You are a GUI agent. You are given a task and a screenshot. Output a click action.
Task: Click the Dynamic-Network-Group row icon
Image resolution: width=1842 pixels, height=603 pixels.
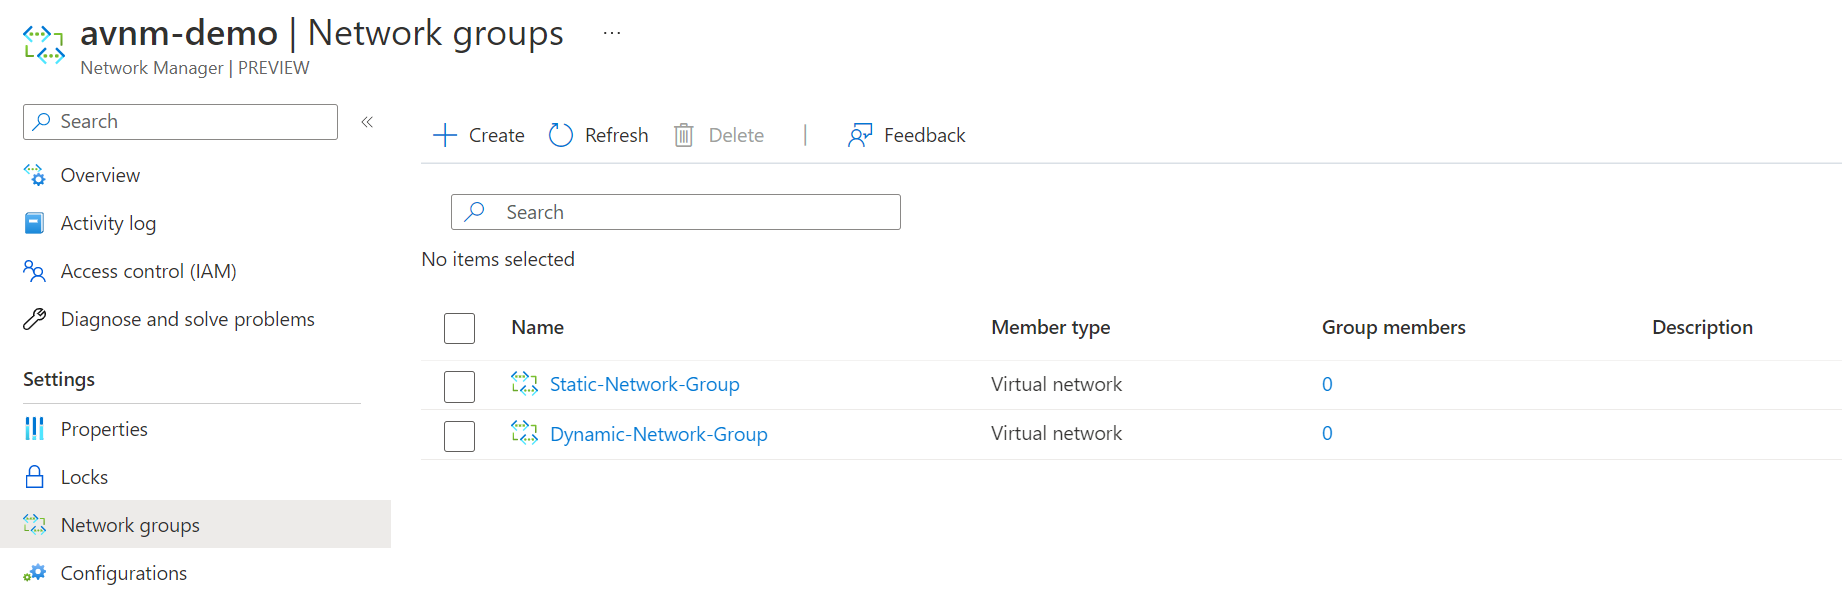pyautogui.click(x=524, y=432)
